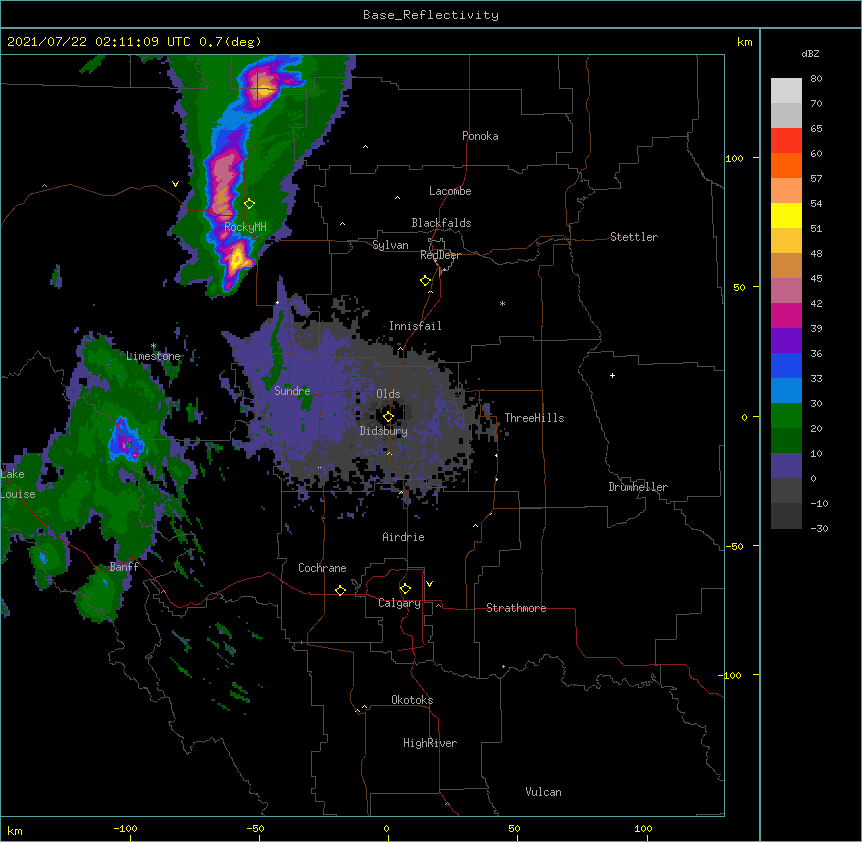Pick the purple 36-39 dBZ legend swatch

pos(786,340)
